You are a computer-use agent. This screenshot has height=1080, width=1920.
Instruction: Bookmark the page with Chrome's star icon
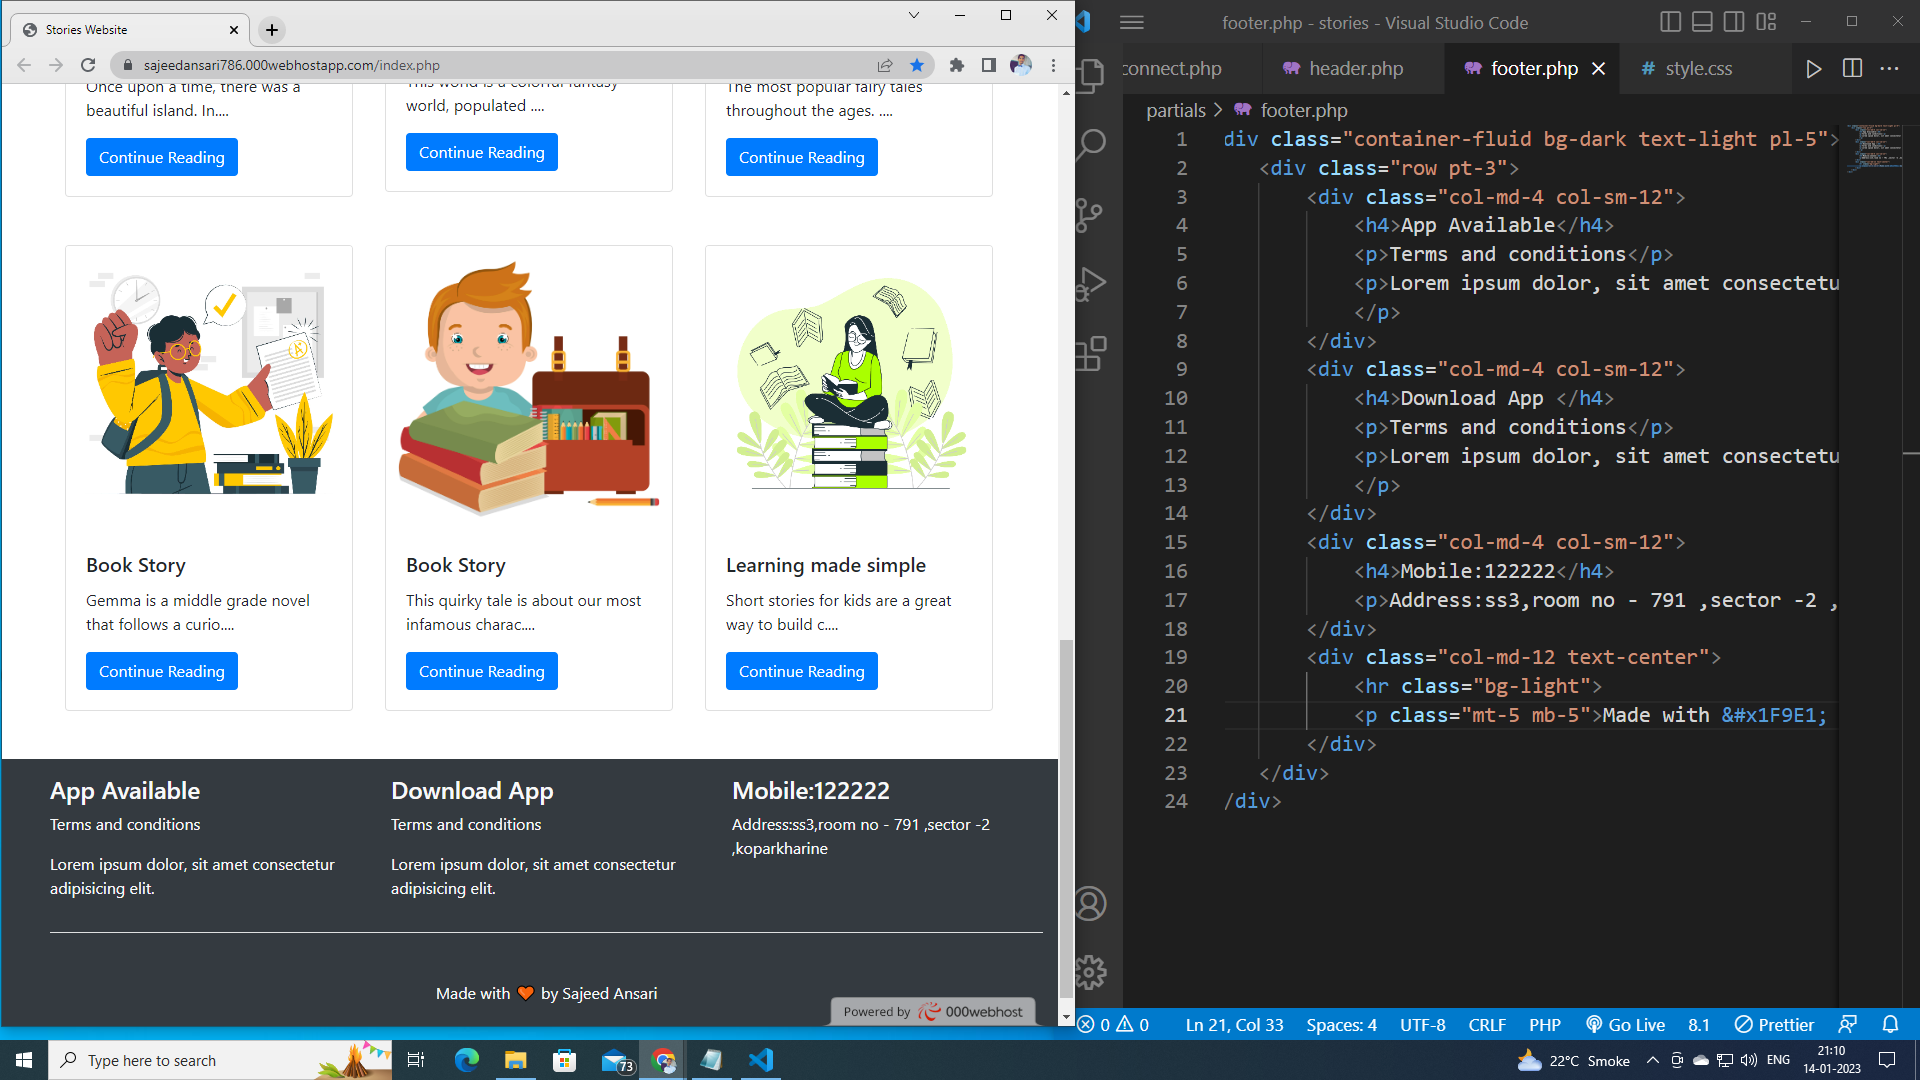click(917, 64)
